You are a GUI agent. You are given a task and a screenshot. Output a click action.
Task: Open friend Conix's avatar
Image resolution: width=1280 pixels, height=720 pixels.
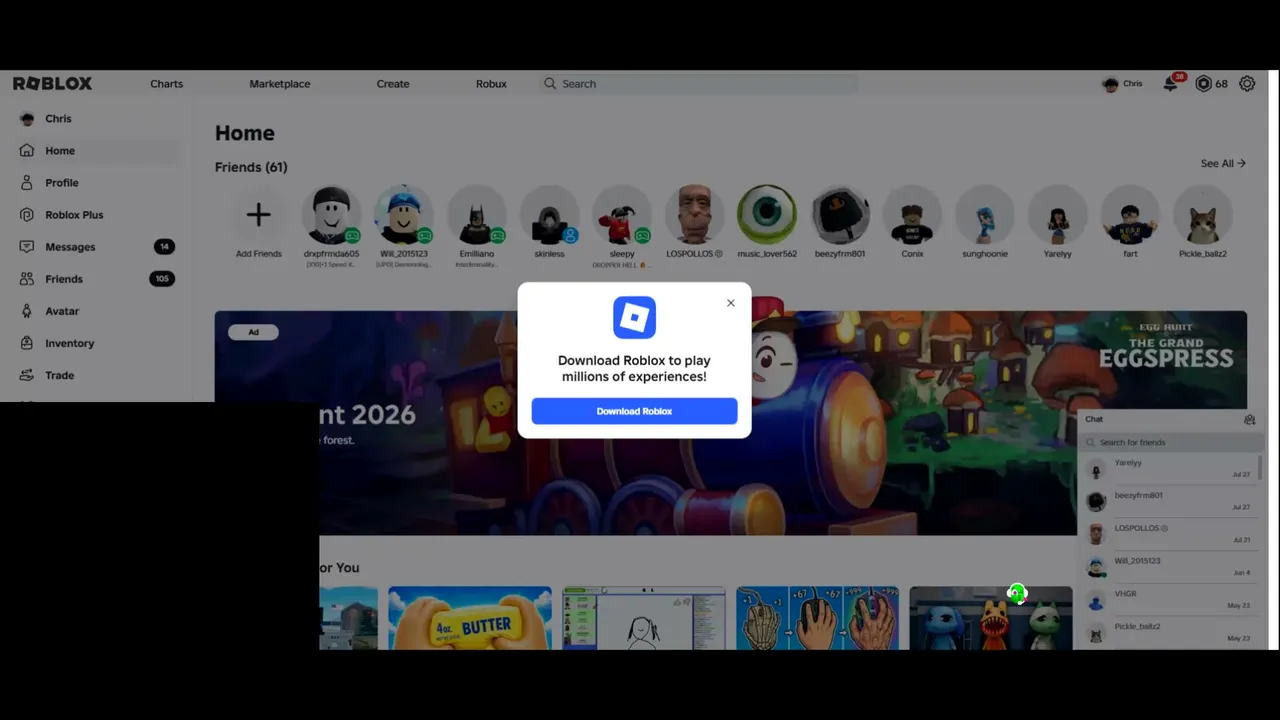pos(912,214)
